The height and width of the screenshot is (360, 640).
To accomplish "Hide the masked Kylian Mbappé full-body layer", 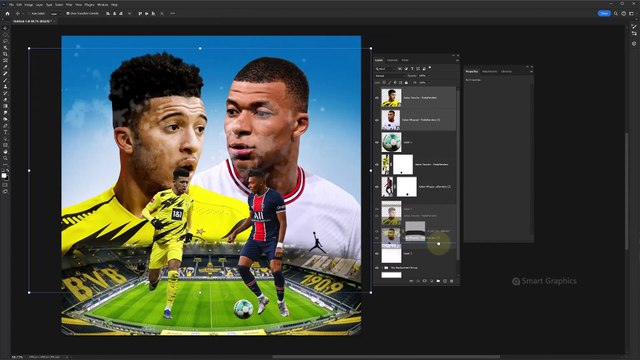I will pyautogui.click(x=377, y=187).
